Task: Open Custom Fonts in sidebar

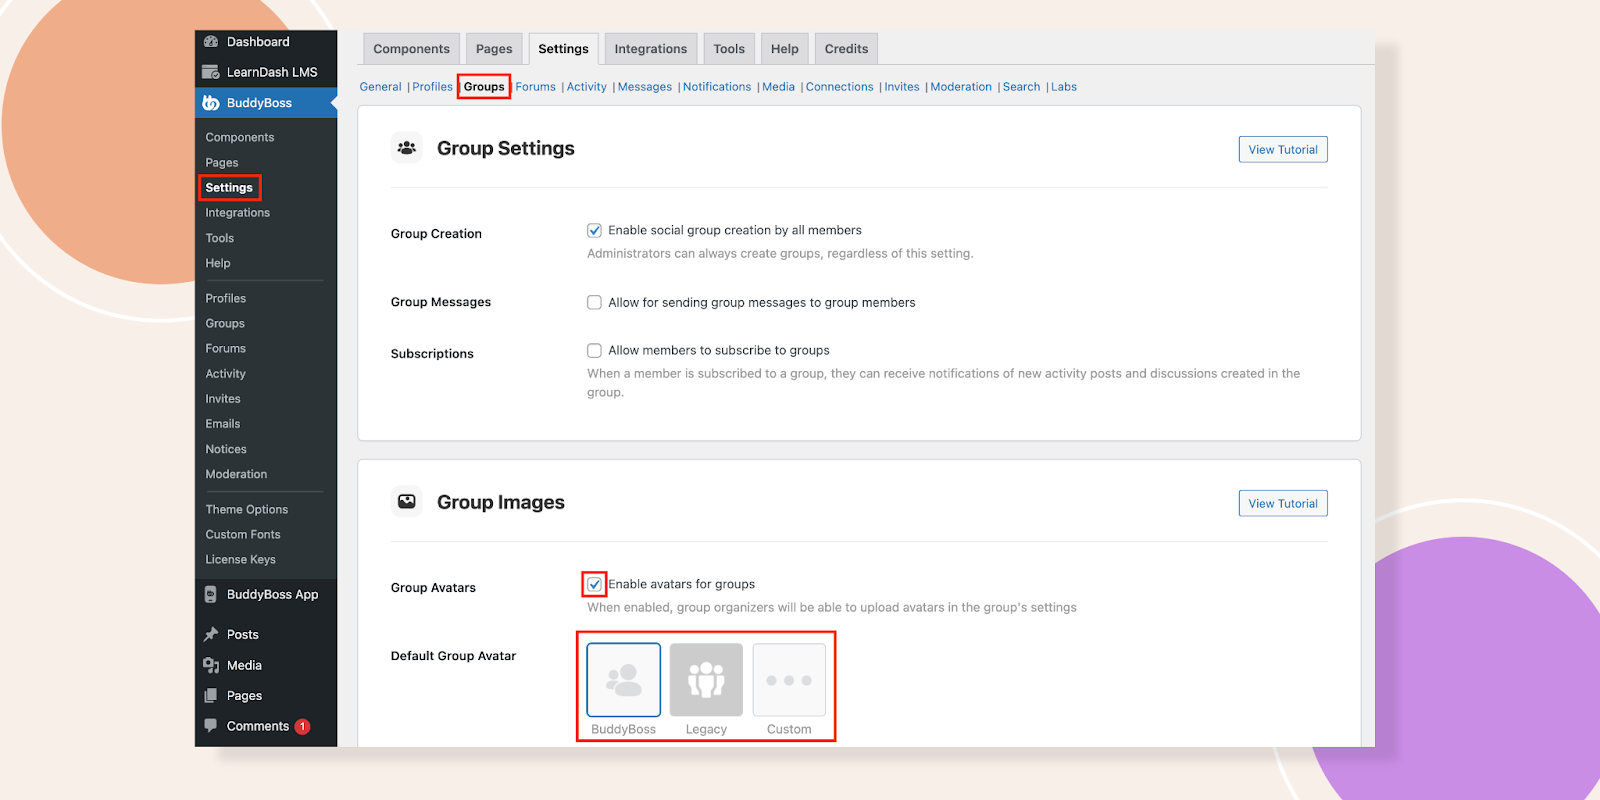Action: 243,534
